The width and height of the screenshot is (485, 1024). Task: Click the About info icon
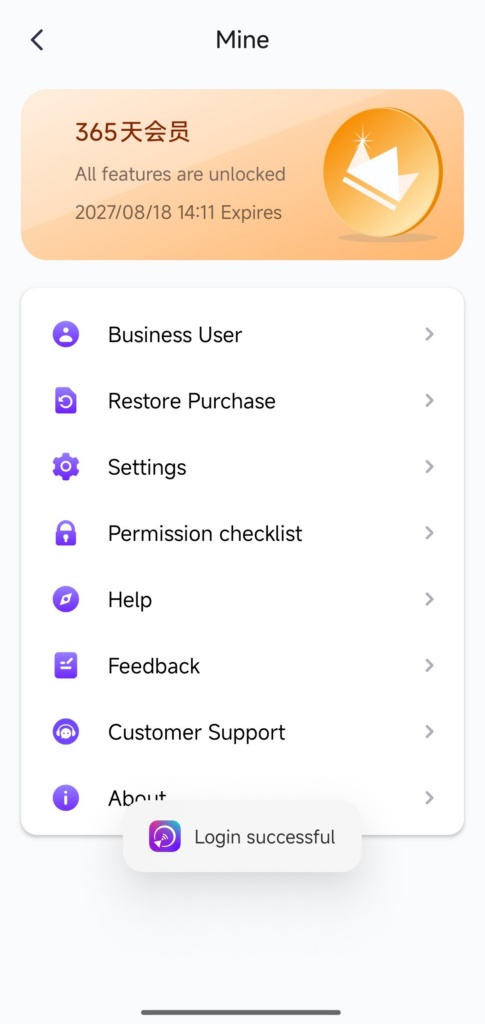(65, 798)
